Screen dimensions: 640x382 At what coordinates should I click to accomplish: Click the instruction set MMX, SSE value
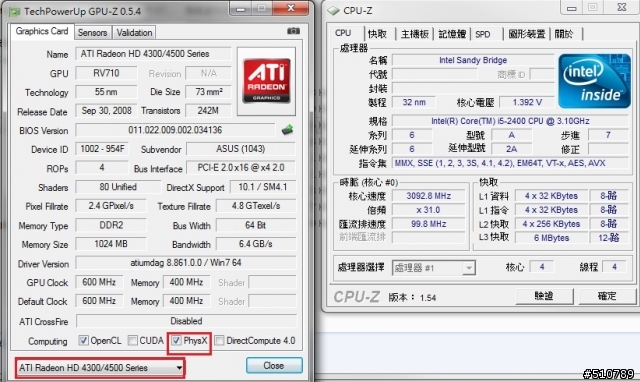point(510,163)
